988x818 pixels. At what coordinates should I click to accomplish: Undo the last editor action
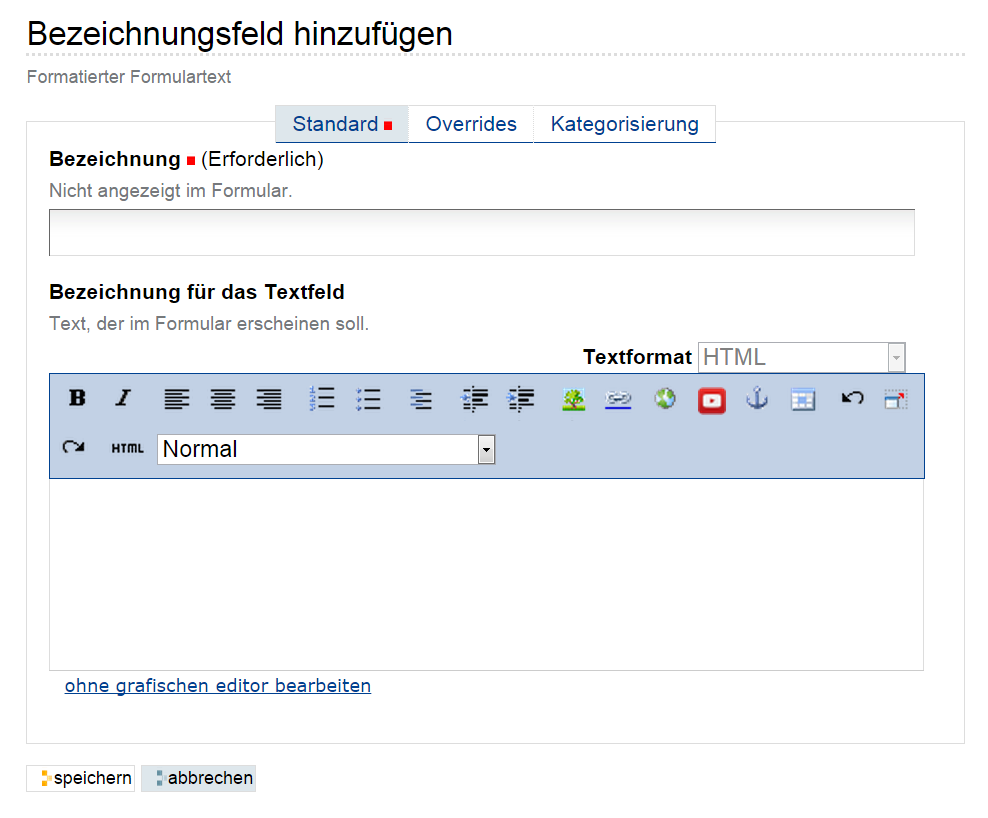point(852,398)
